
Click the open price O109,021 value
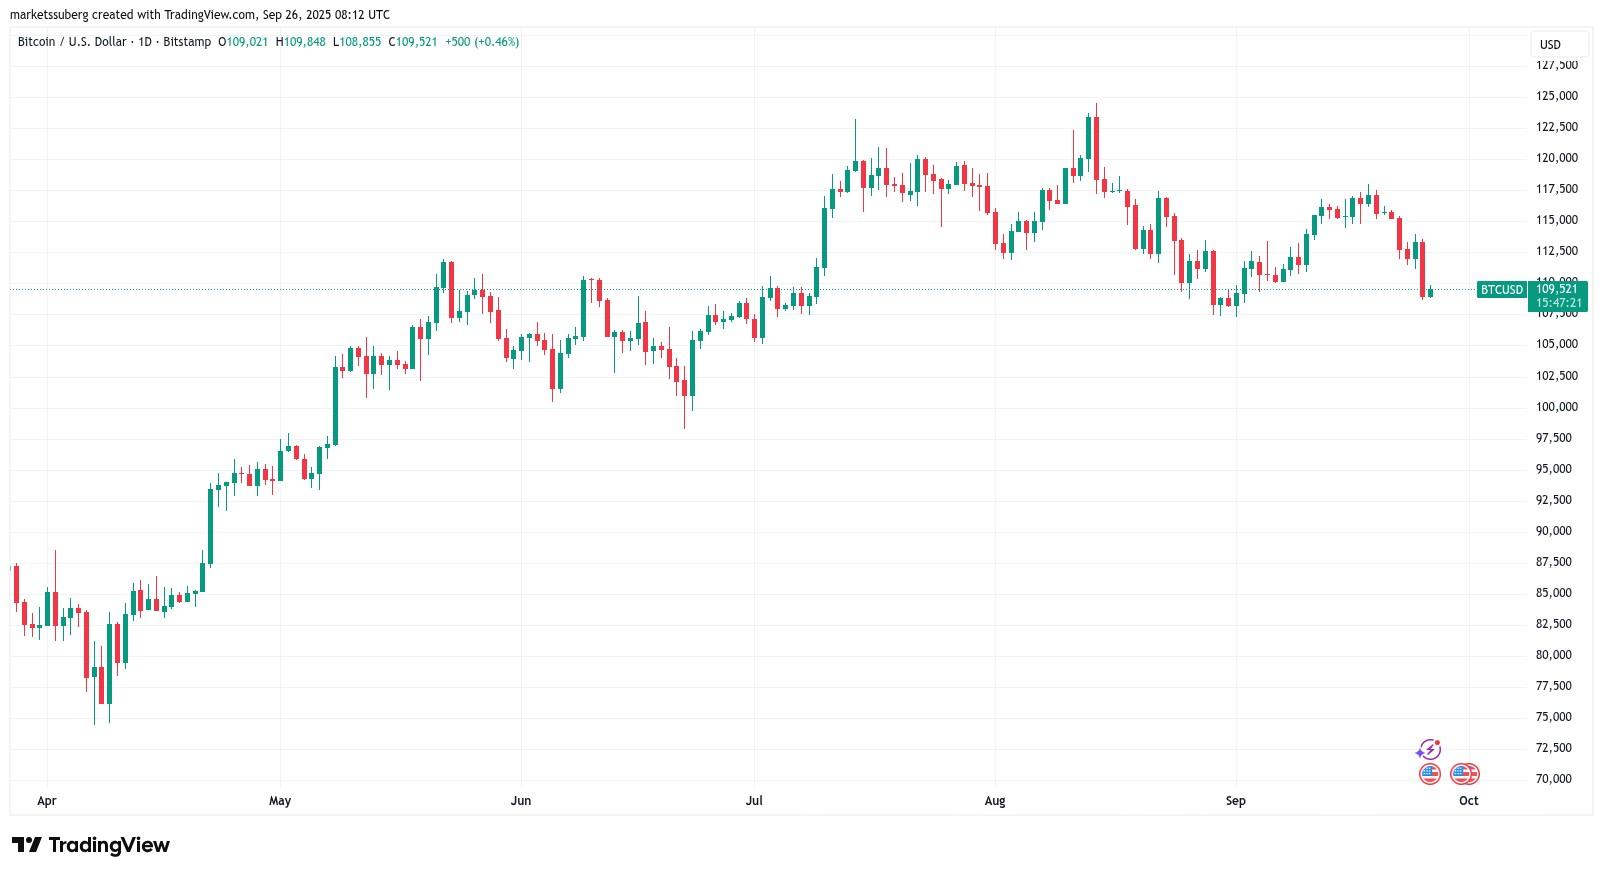pyautogui.click(x=243, y=42)
